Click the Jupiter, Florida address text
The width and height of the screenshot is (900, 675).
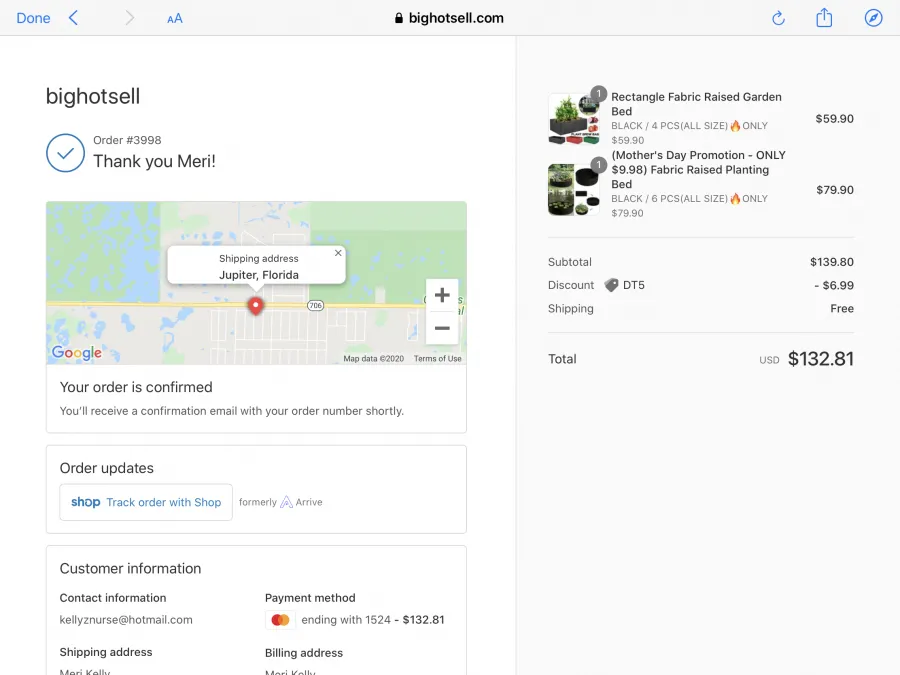click(x=259, y=275)
